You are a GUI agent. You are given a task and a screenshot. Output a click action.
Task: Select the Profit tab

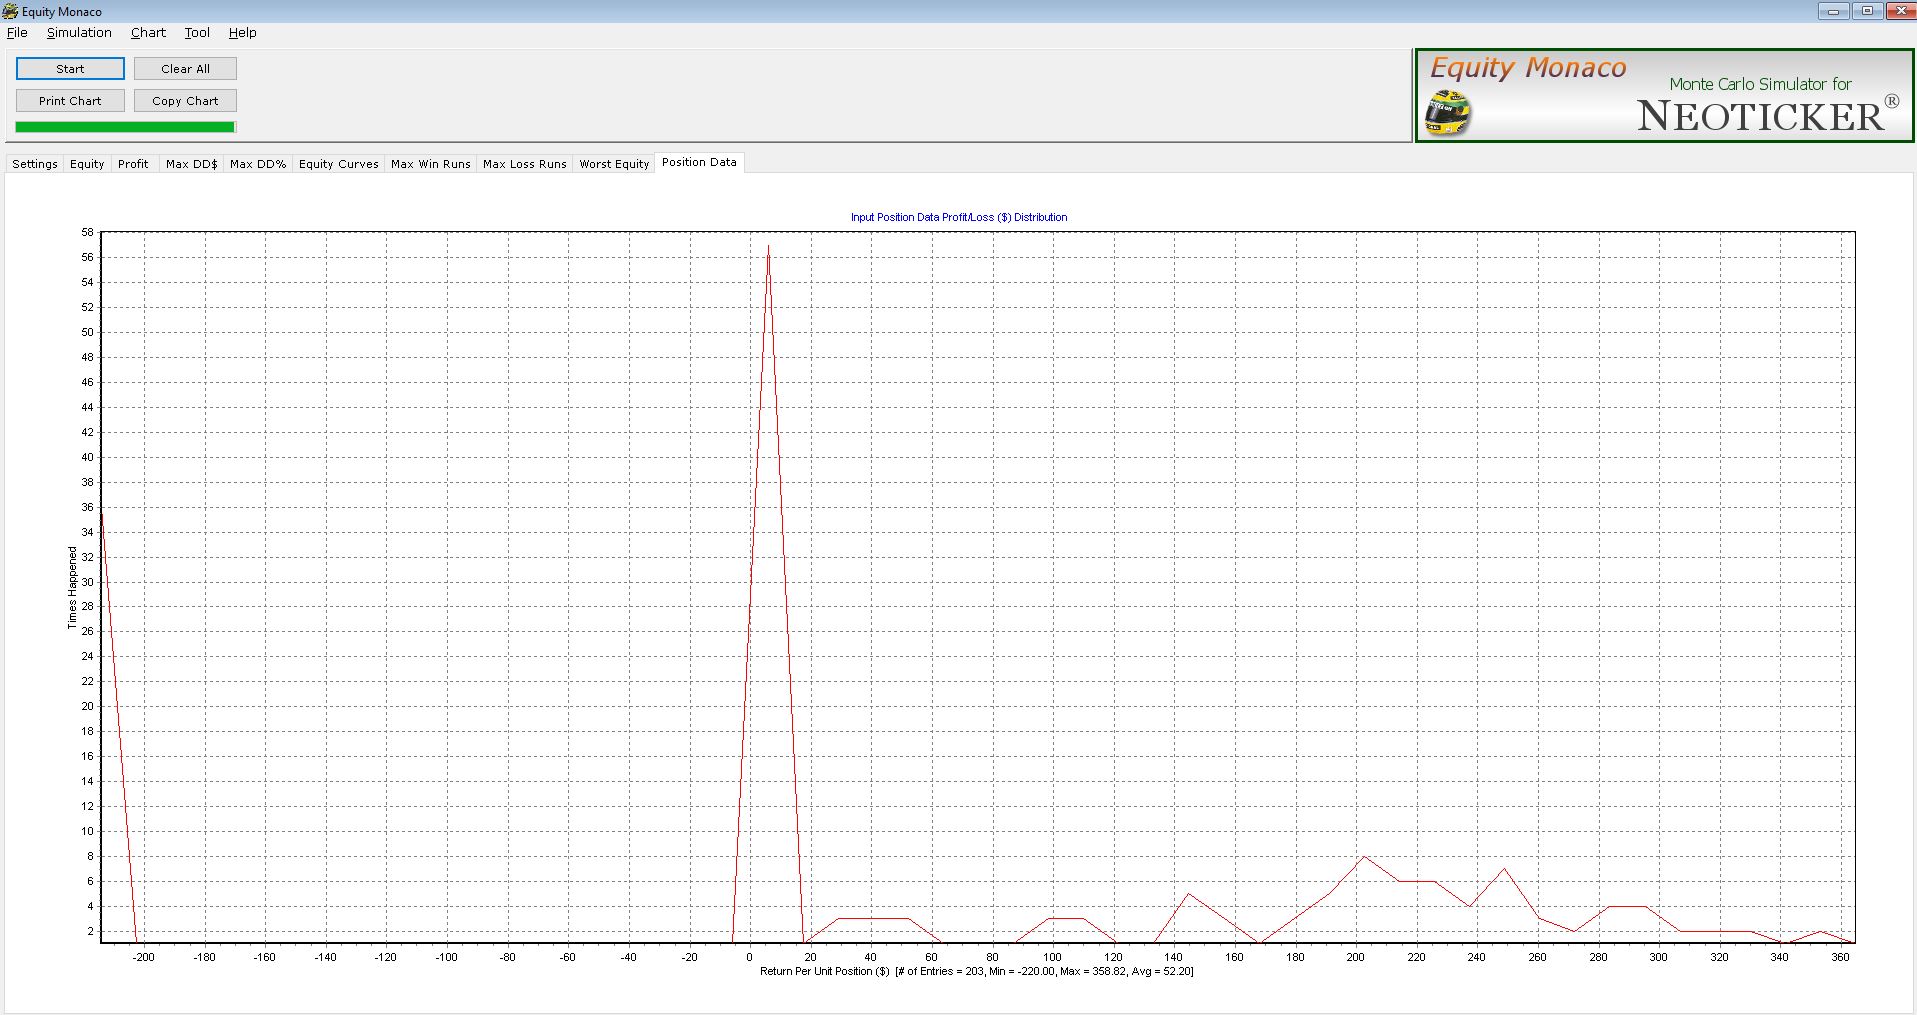[x=133, y=164]
